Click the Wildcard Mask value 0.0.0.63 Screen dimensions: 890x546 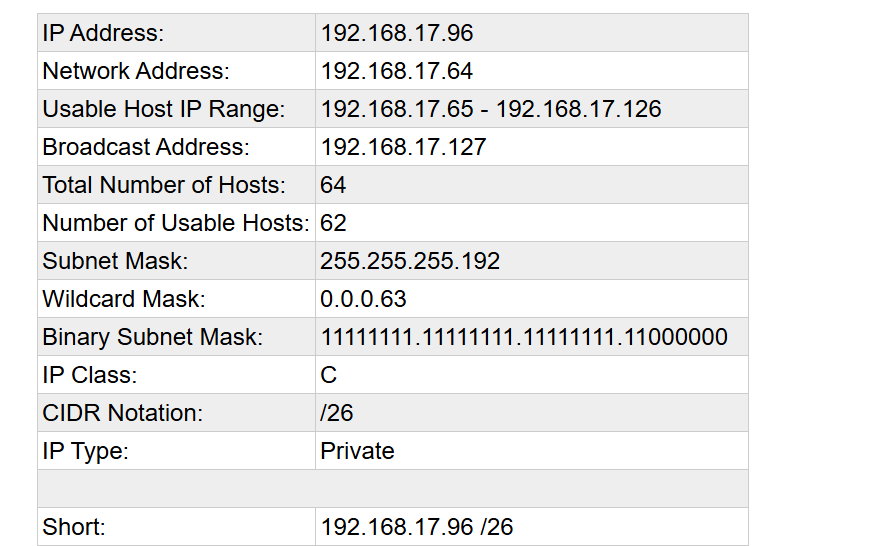click(x=363, y=299)
